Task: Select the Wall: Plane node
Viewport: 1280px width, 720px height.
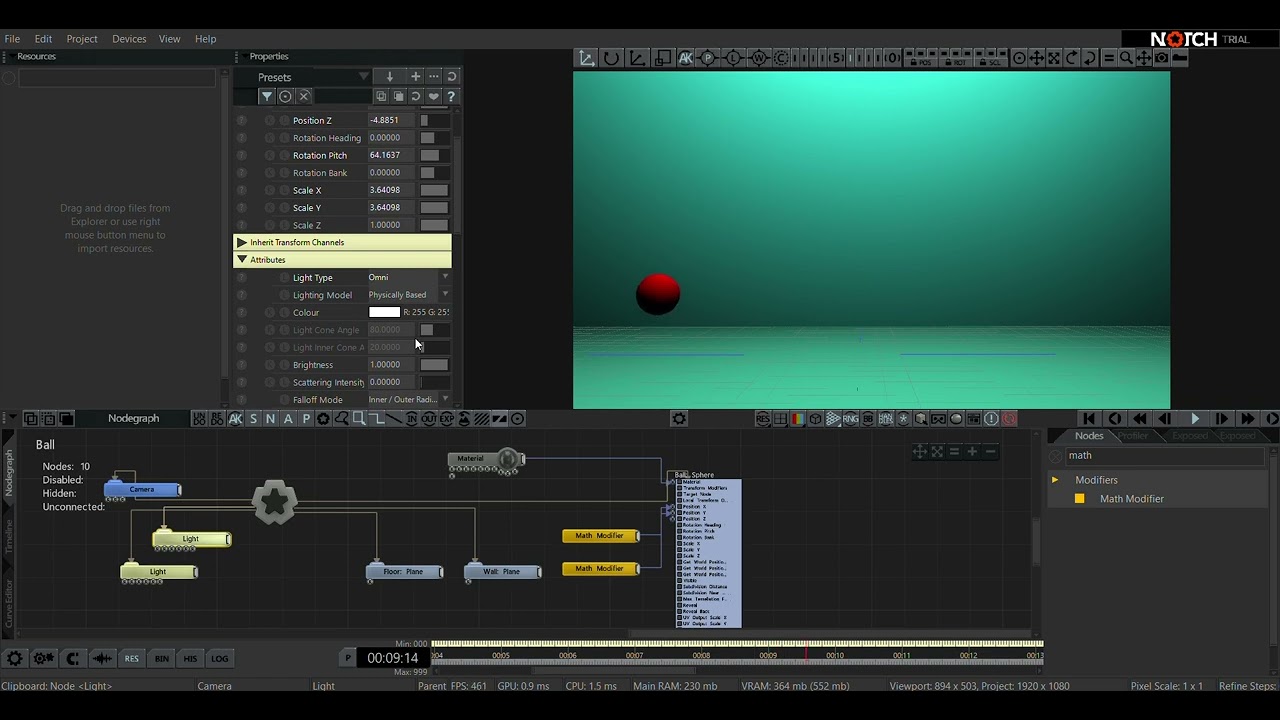Action: [502, 572]
